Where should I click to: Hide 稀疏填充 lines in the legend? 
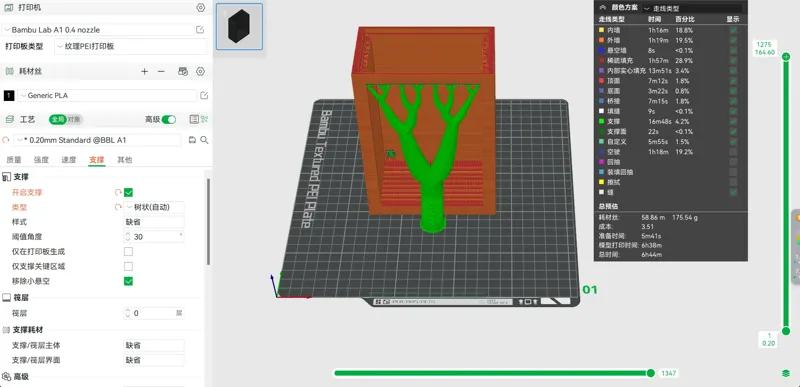733,61
